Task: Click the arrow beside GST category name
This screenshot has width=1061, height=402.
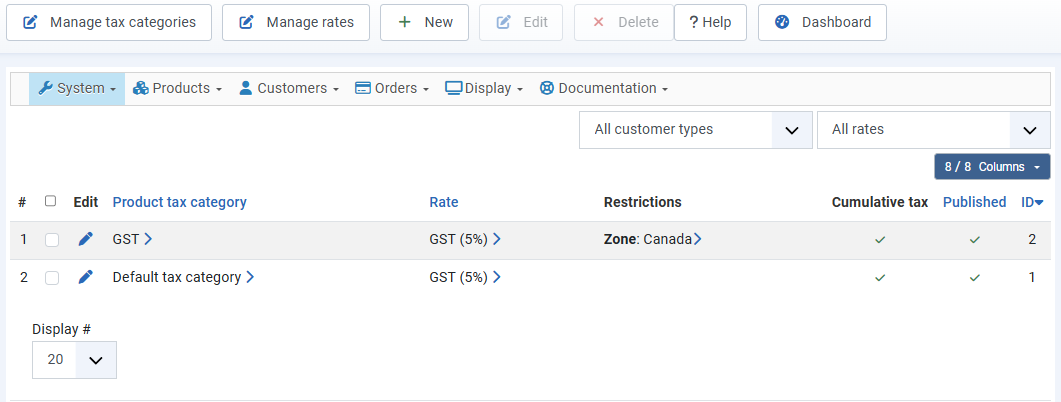Action: 148,239
